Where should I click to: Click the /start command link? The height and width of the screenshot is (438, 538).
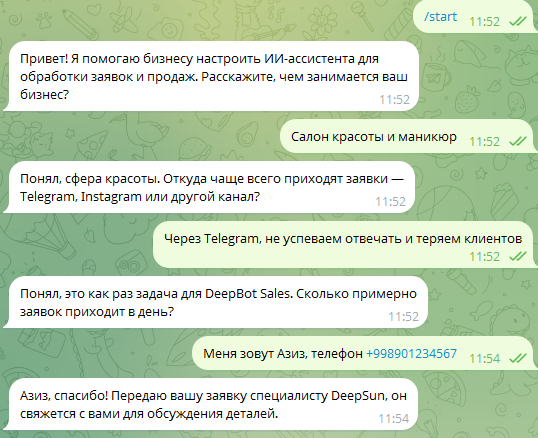click(441, 17)
